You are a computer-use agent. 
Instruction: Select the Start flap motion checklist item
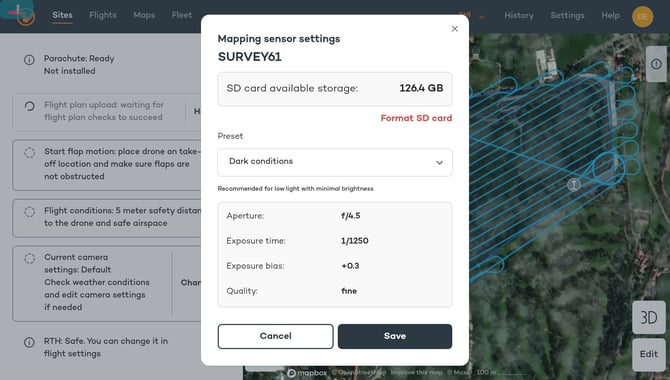click(107, 165)
